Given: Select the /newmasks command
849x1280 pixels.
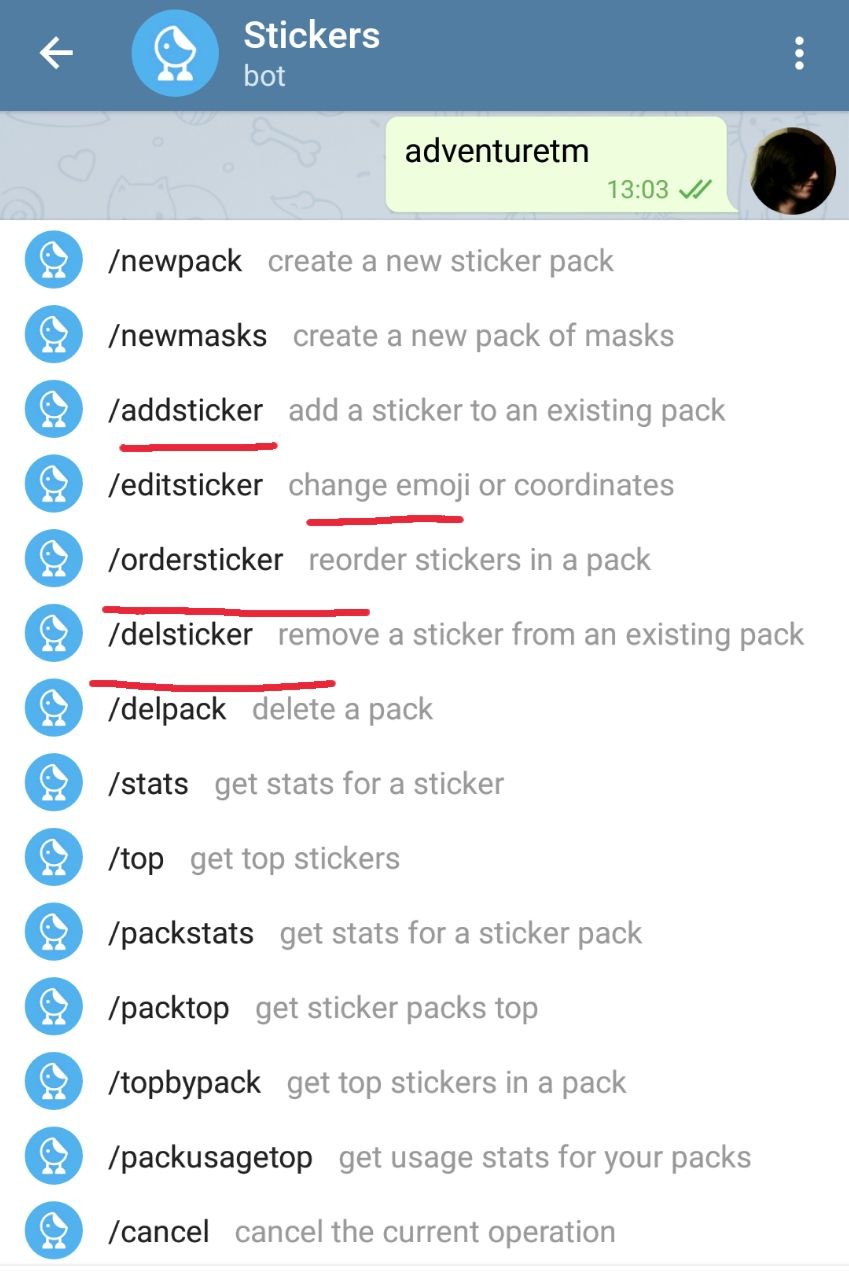Looking at the screenshot, I should tap(424, 336).
